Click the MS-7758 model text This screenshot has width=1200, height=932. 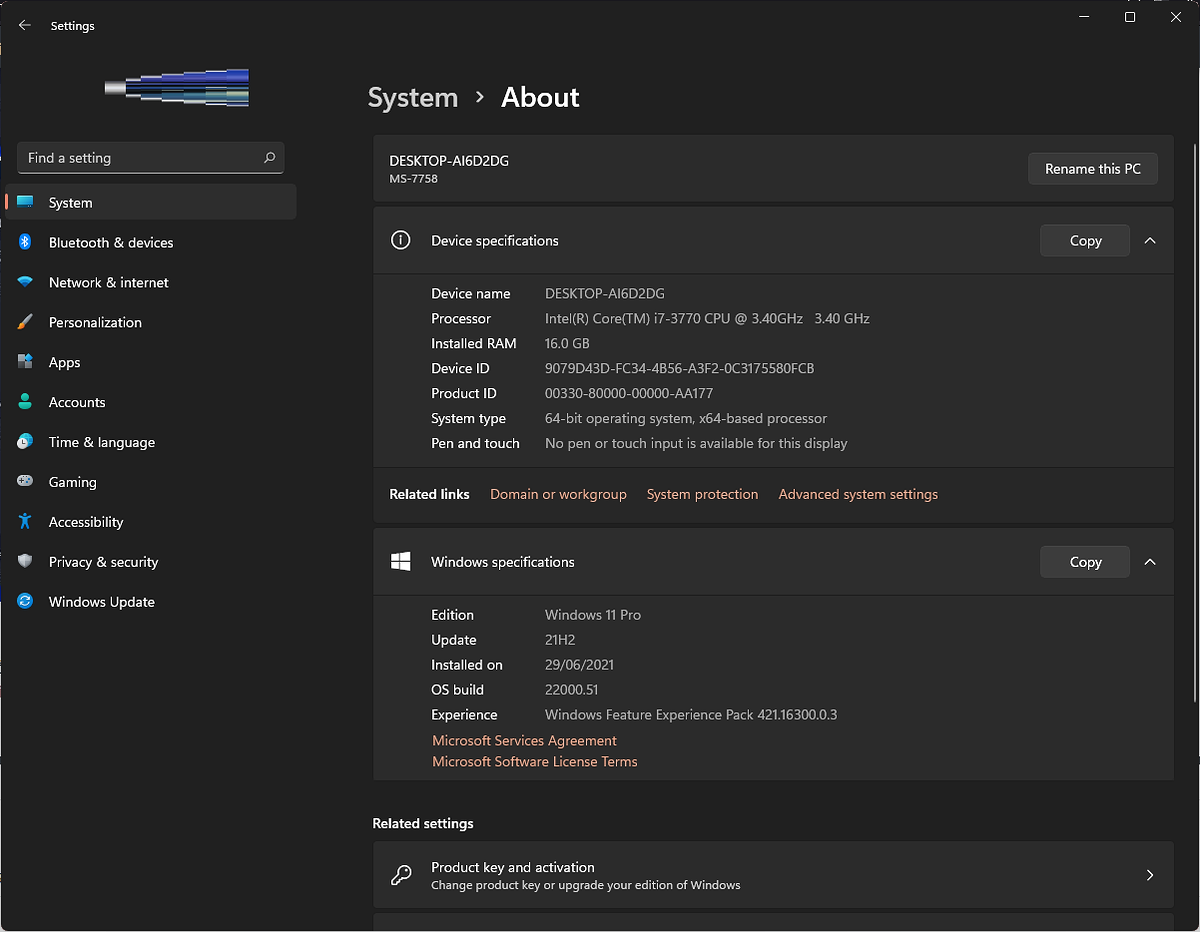[x=413, y=179]
